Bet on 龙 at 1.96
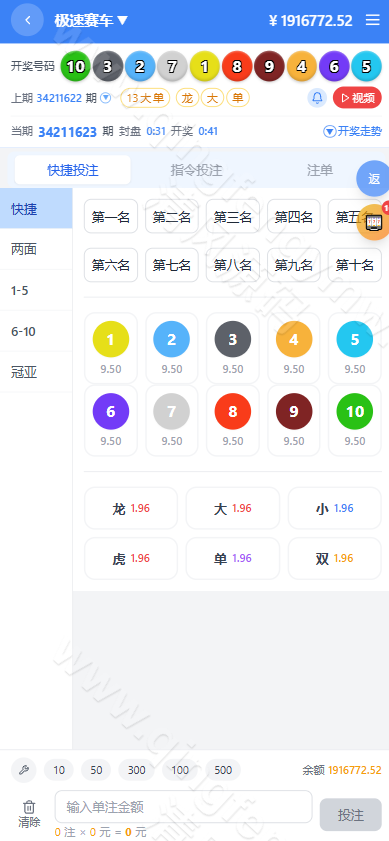The height and width of the screenshot is (841, 389). tap(131, 508)
